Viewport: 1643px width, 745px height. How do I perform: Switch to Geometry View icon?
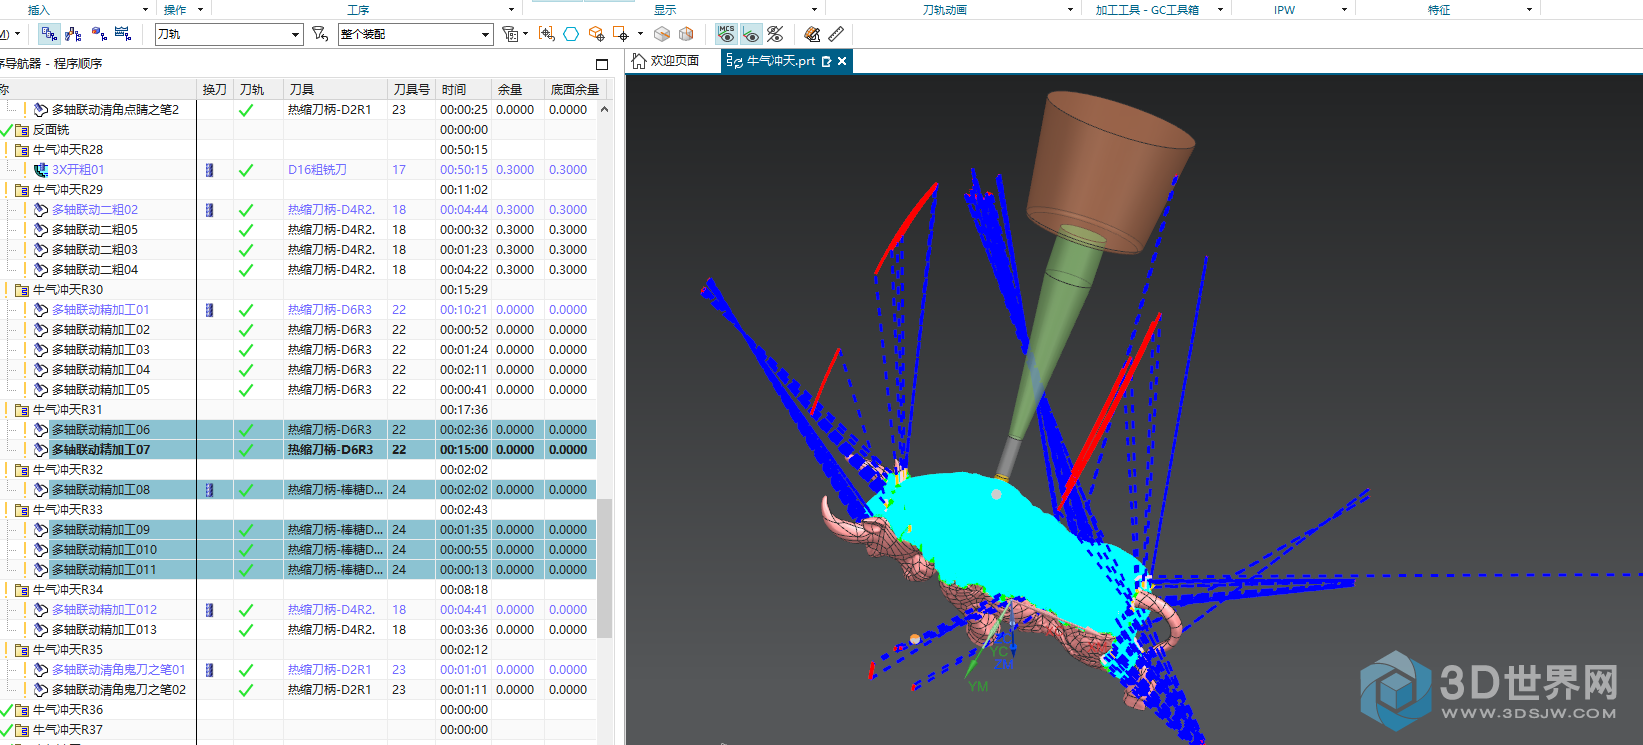click(x=99, y=34)
